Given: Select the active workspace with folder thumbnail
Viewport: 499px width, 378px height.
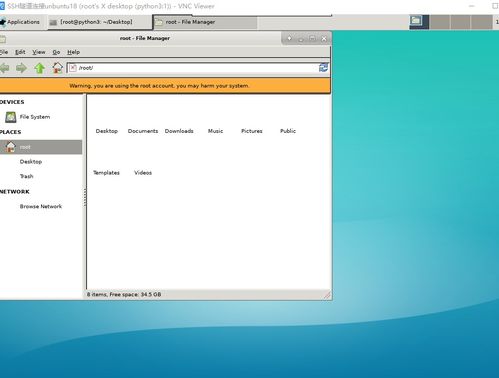Looking at the screenshot, I should [419, 22].
